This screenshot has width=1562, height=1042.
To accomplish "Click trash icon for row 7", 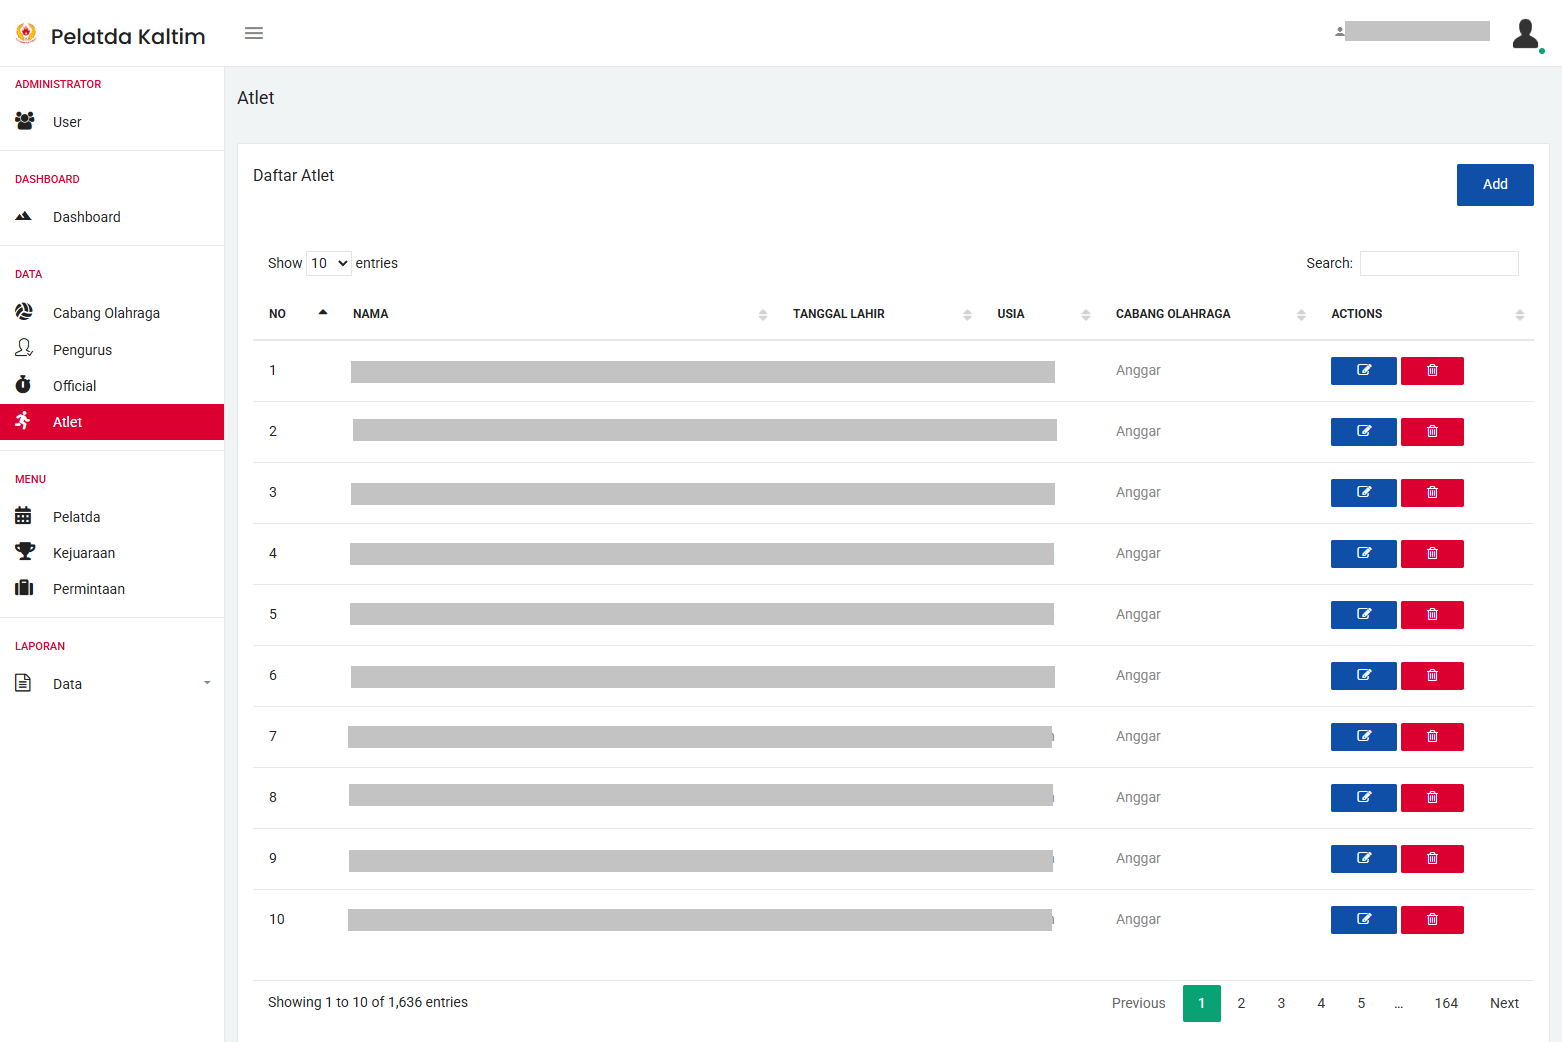I will [1432, 737].
